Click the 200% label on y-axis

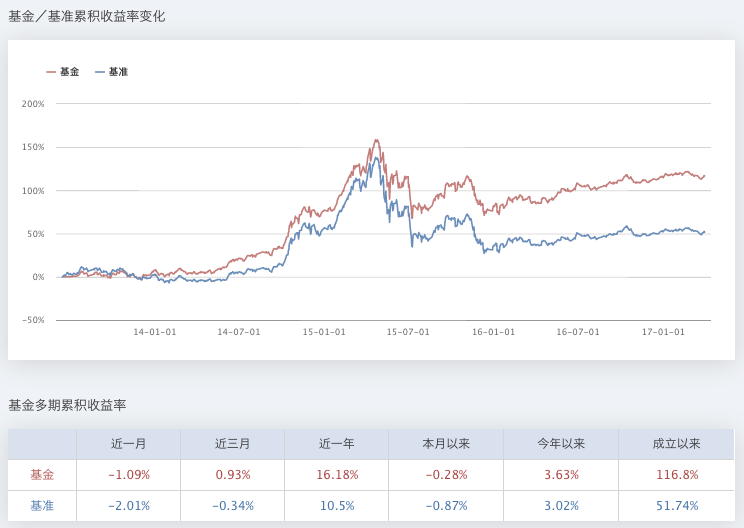(x=33, y=104)
